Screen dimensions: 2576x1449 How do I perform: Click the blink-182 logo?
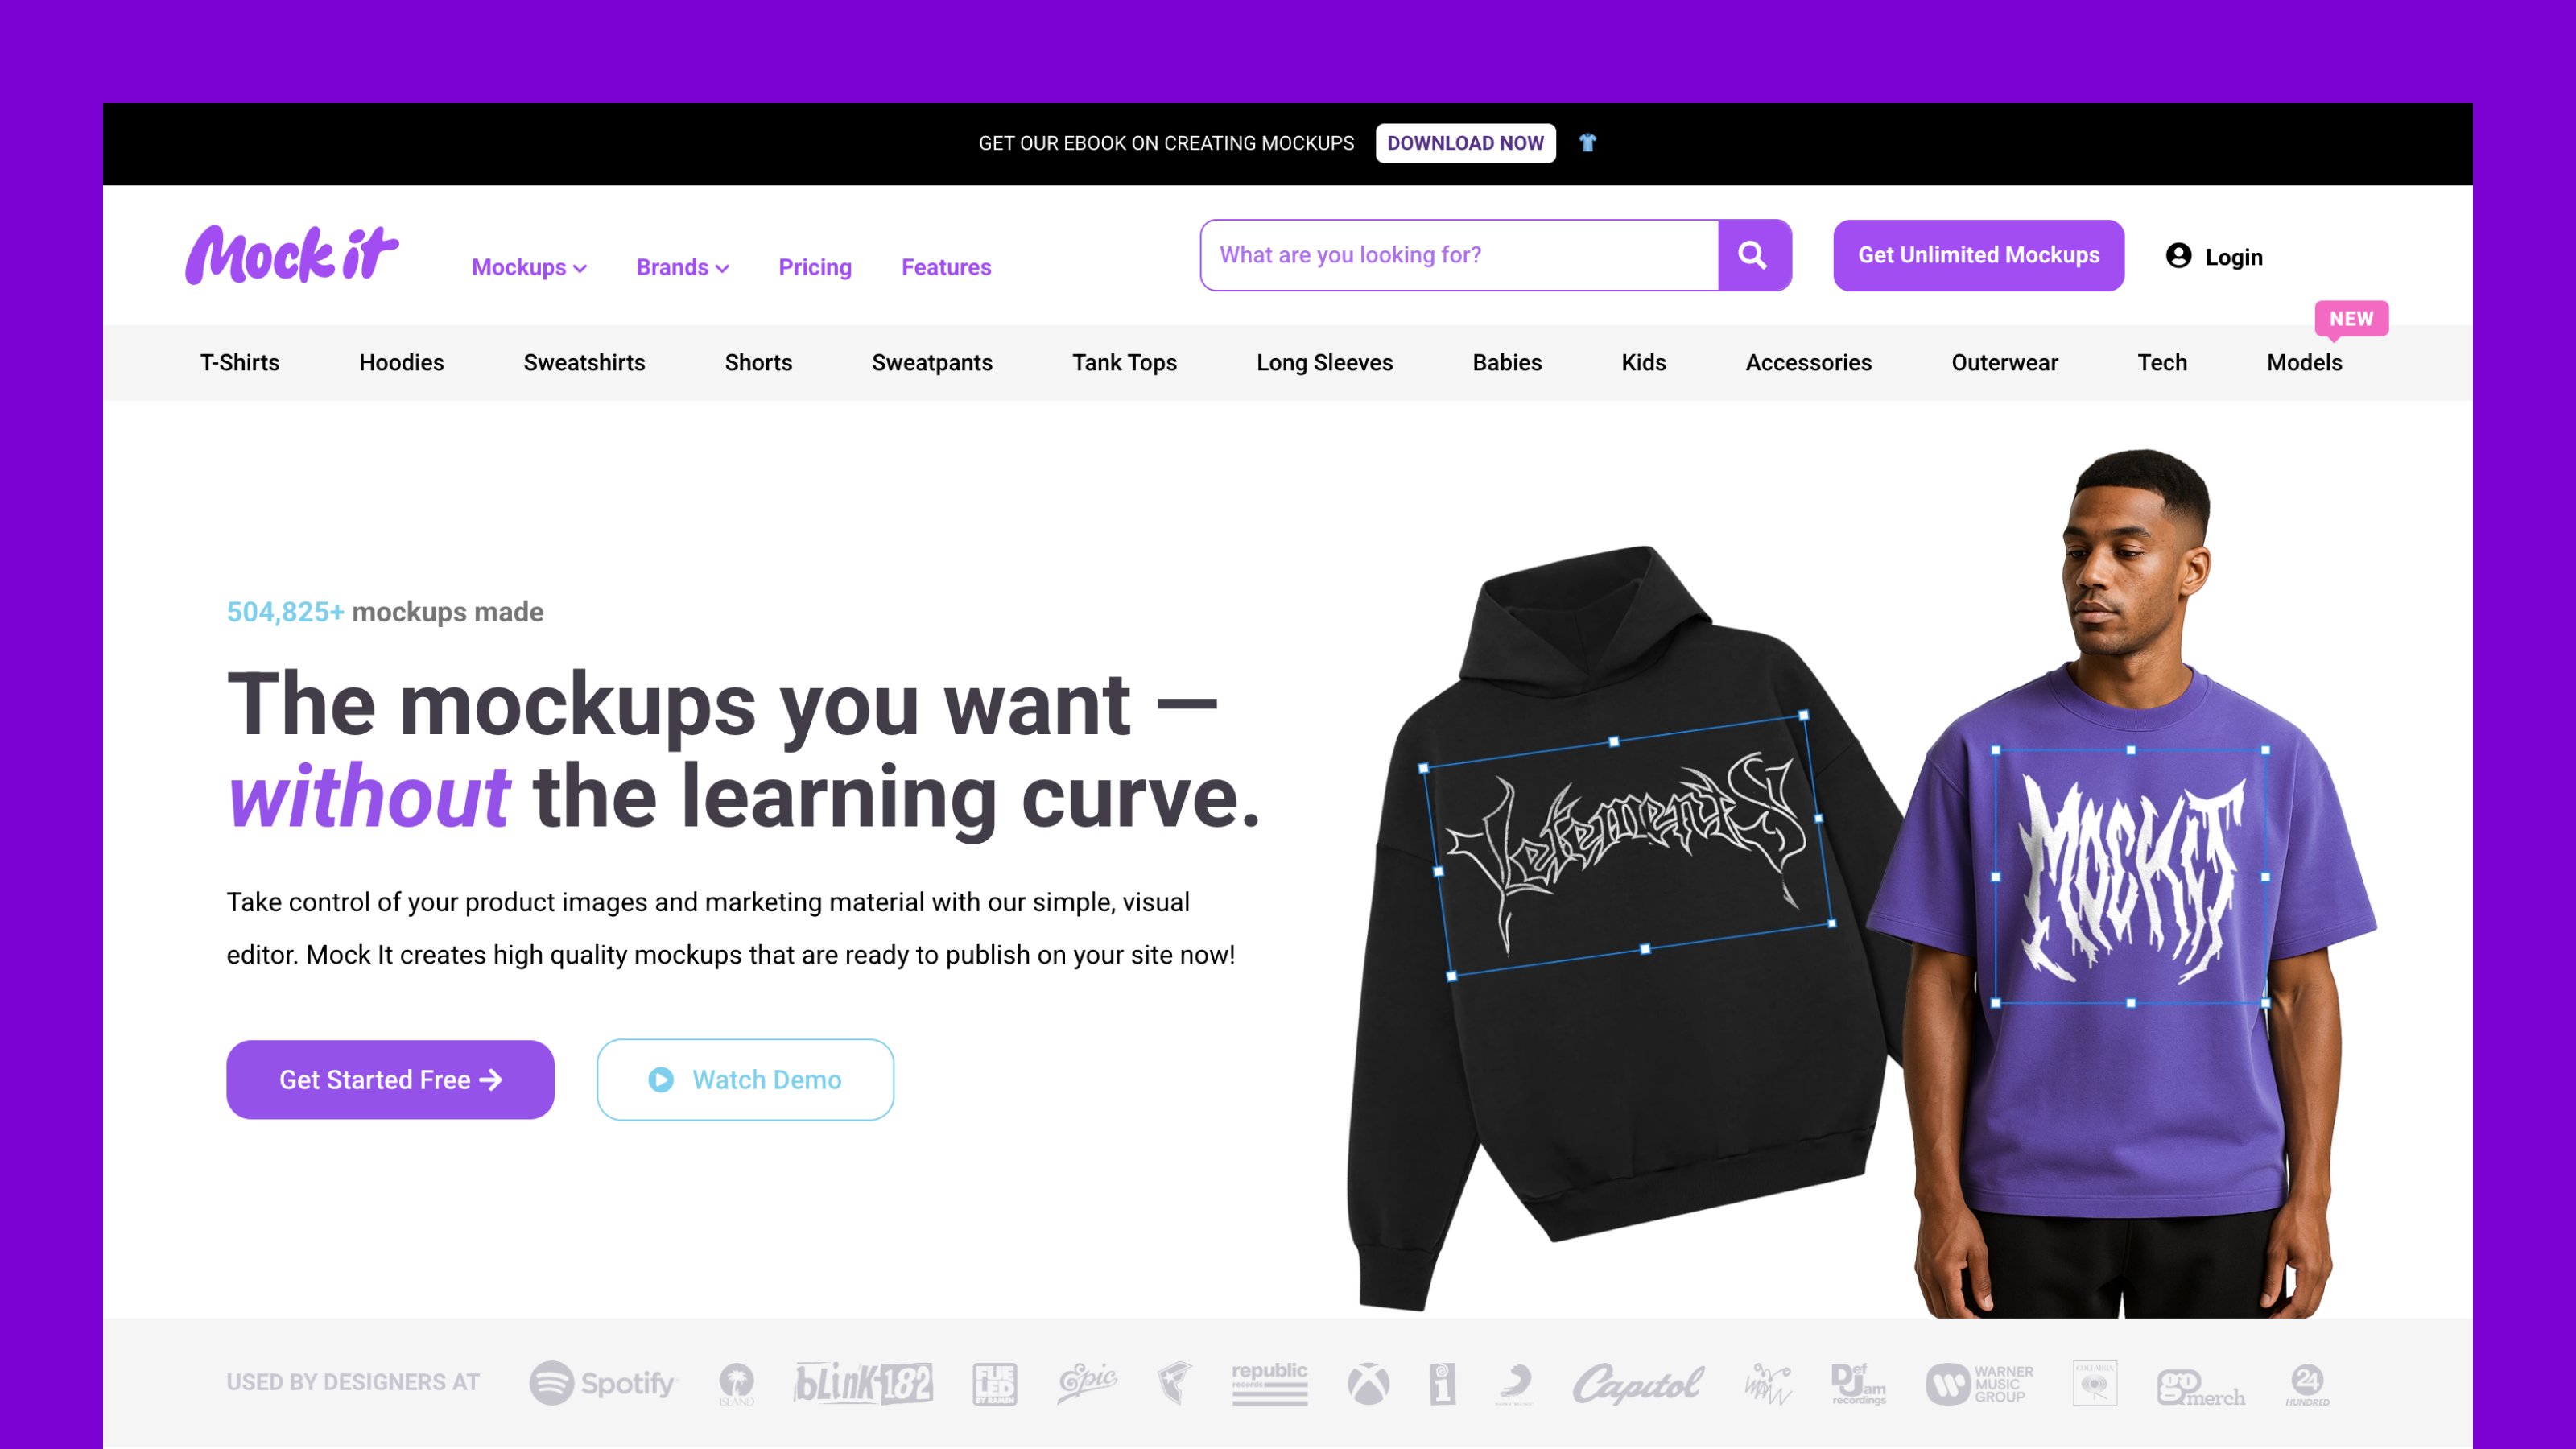[863, 1383]
